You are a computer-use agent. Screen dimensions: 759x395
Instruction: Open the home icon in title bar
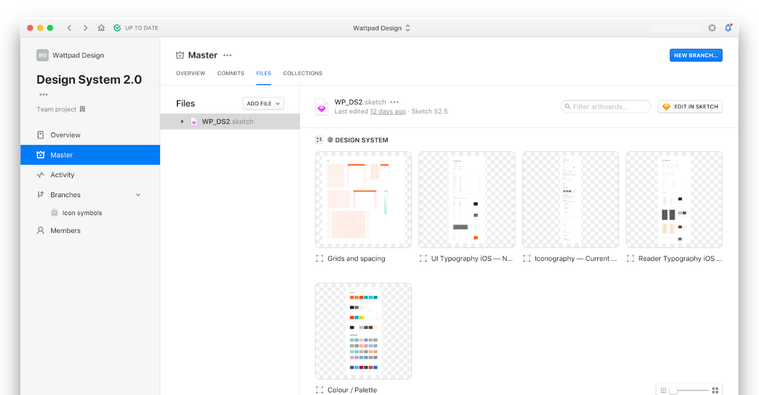click(x=101, y=28)
